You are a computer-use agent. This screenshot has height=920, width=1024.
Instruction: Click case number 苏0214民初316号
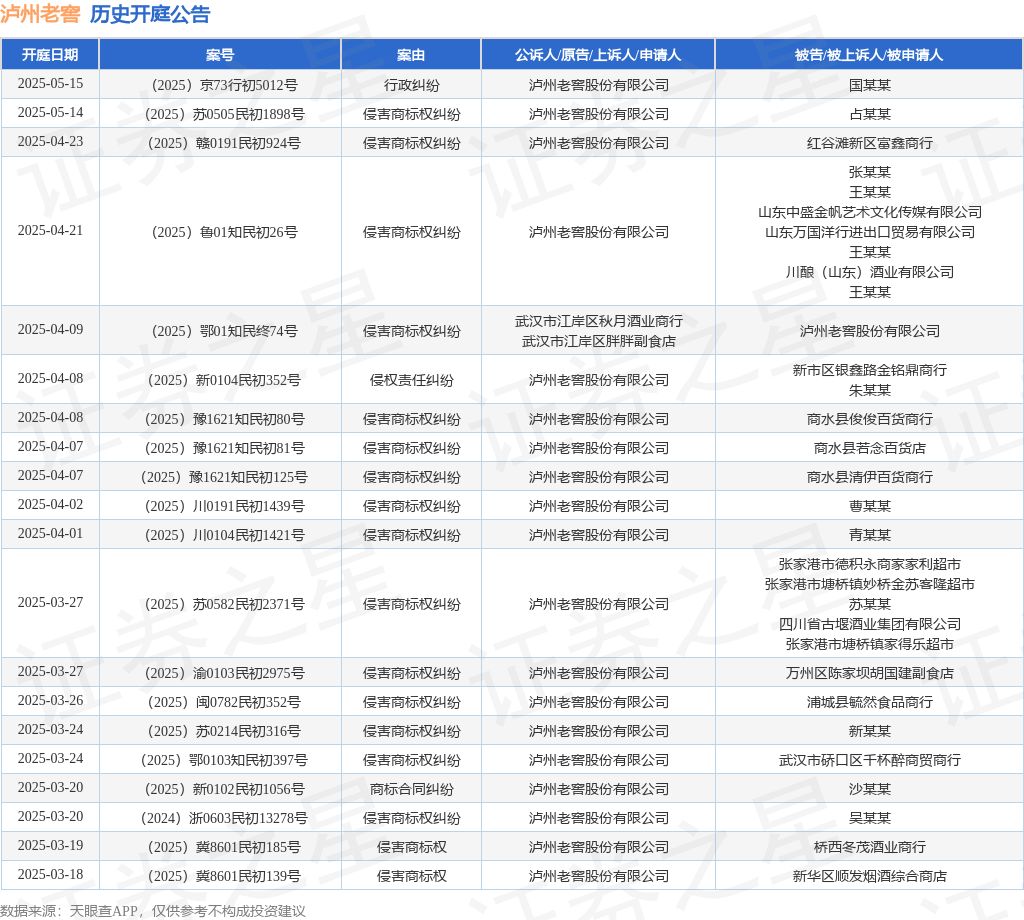224,732
